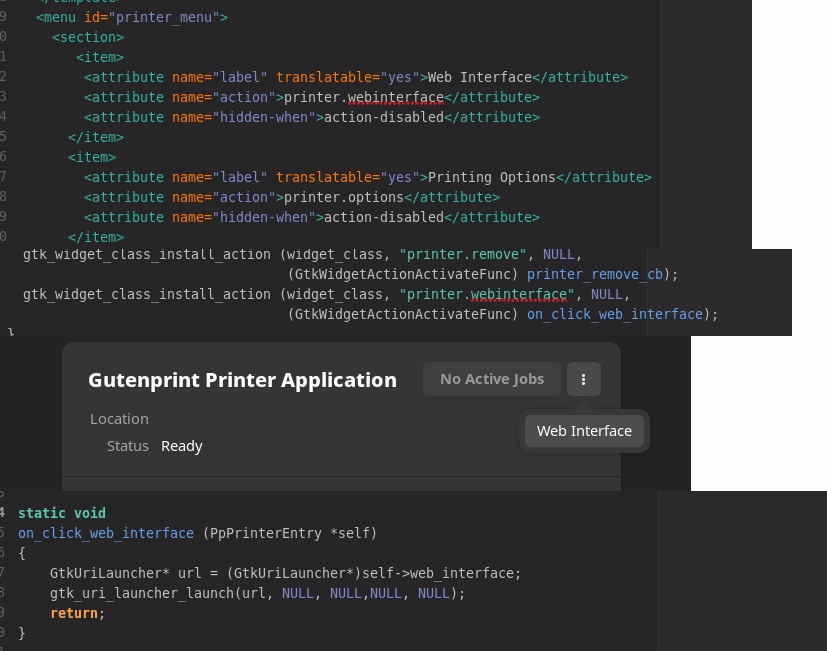Click printer.options in the XML action attribute
The width and height of the screenshot is (827, 651).
click(343, 197)
